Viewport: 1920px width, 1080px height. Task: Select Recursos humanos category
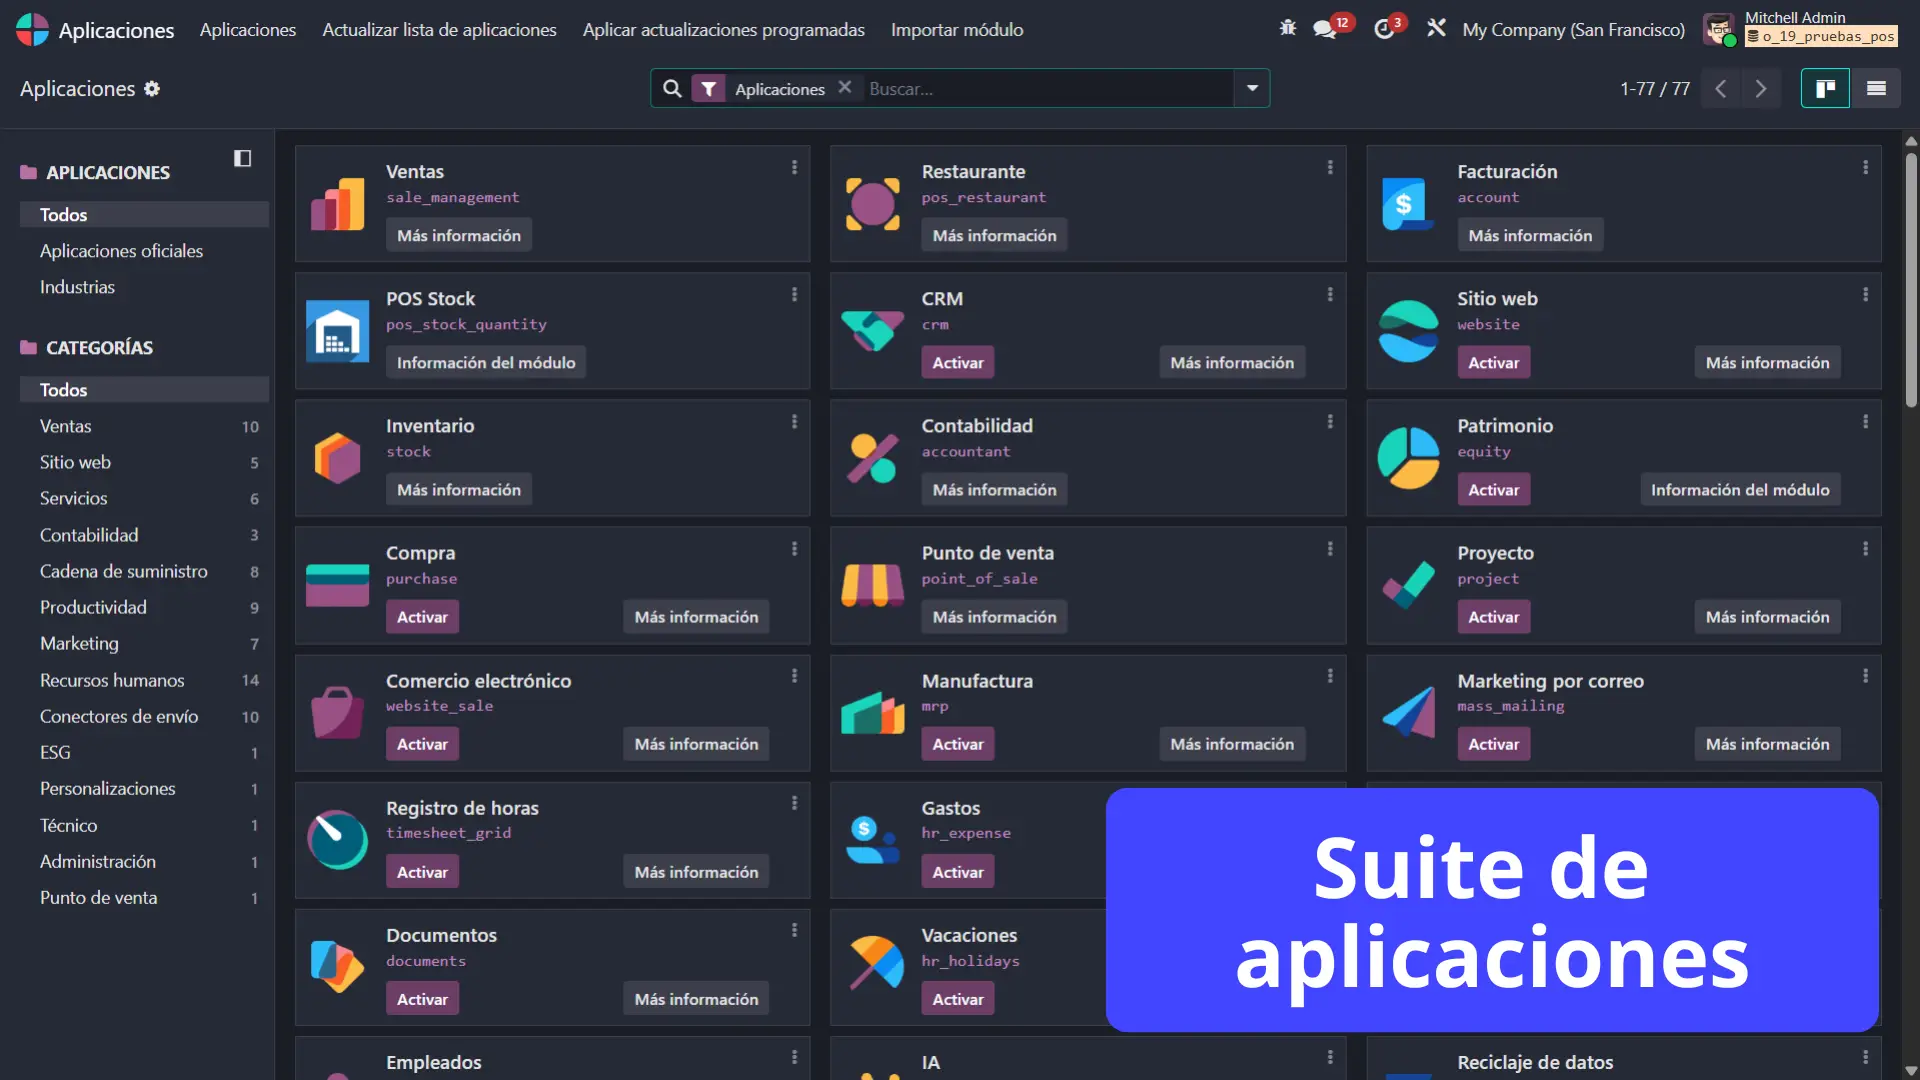pyautogui.click(x=112, y=681)
